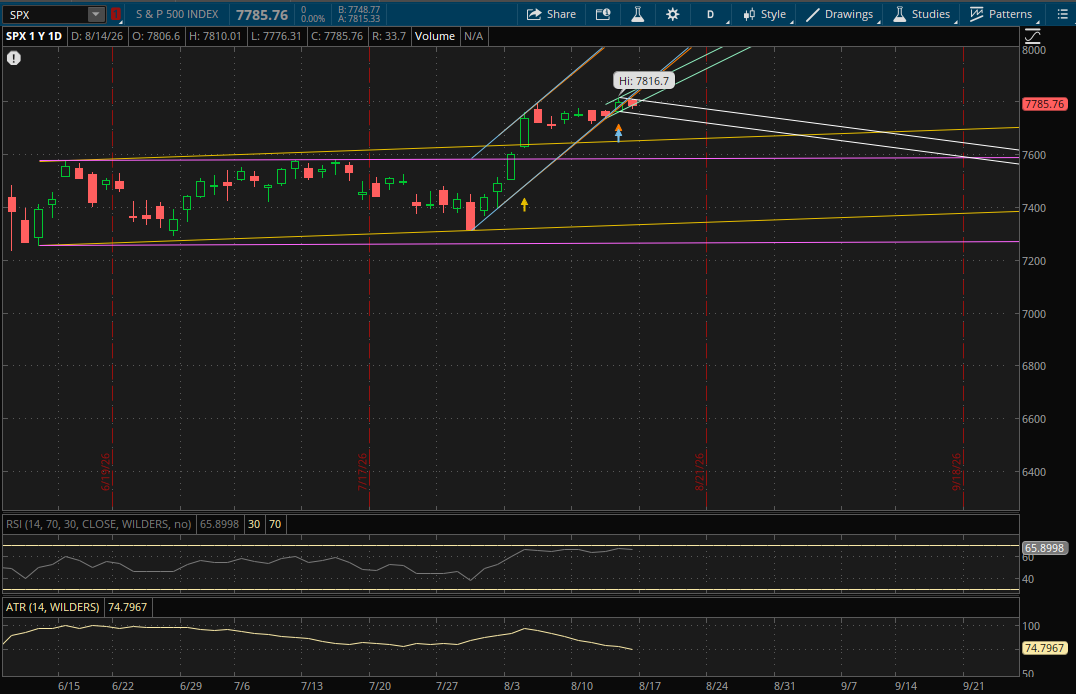Expand the Style dropdown menu
The image size is (1076, 694).
[x=766, y=14]
